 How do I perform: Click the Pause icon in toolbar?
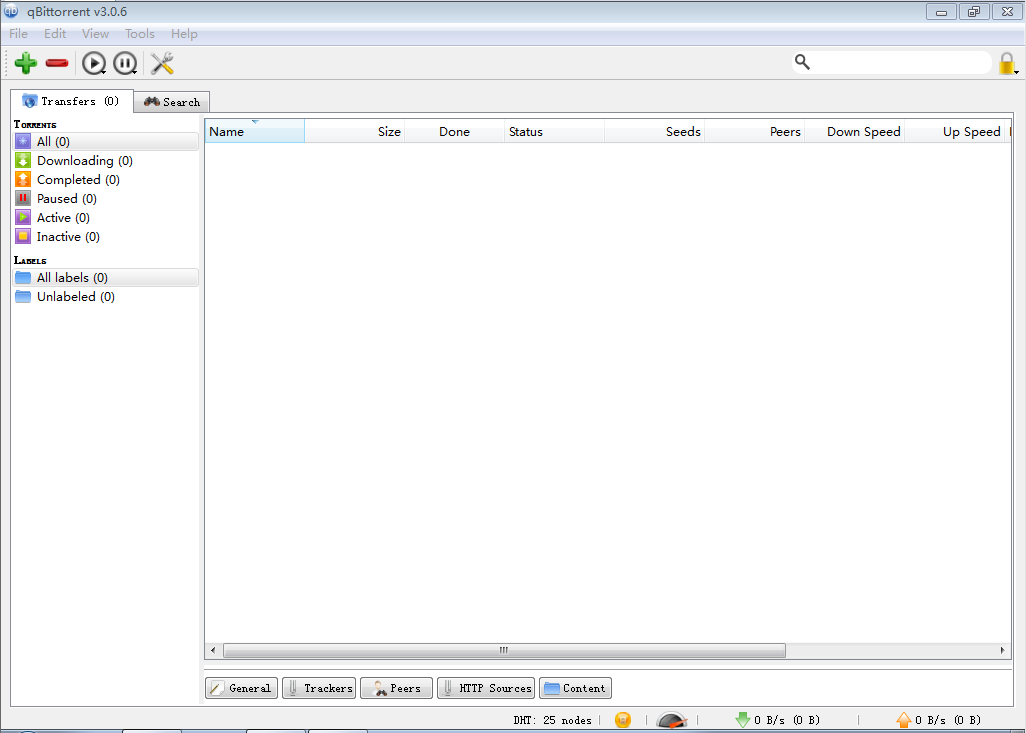tap(125, 63)
